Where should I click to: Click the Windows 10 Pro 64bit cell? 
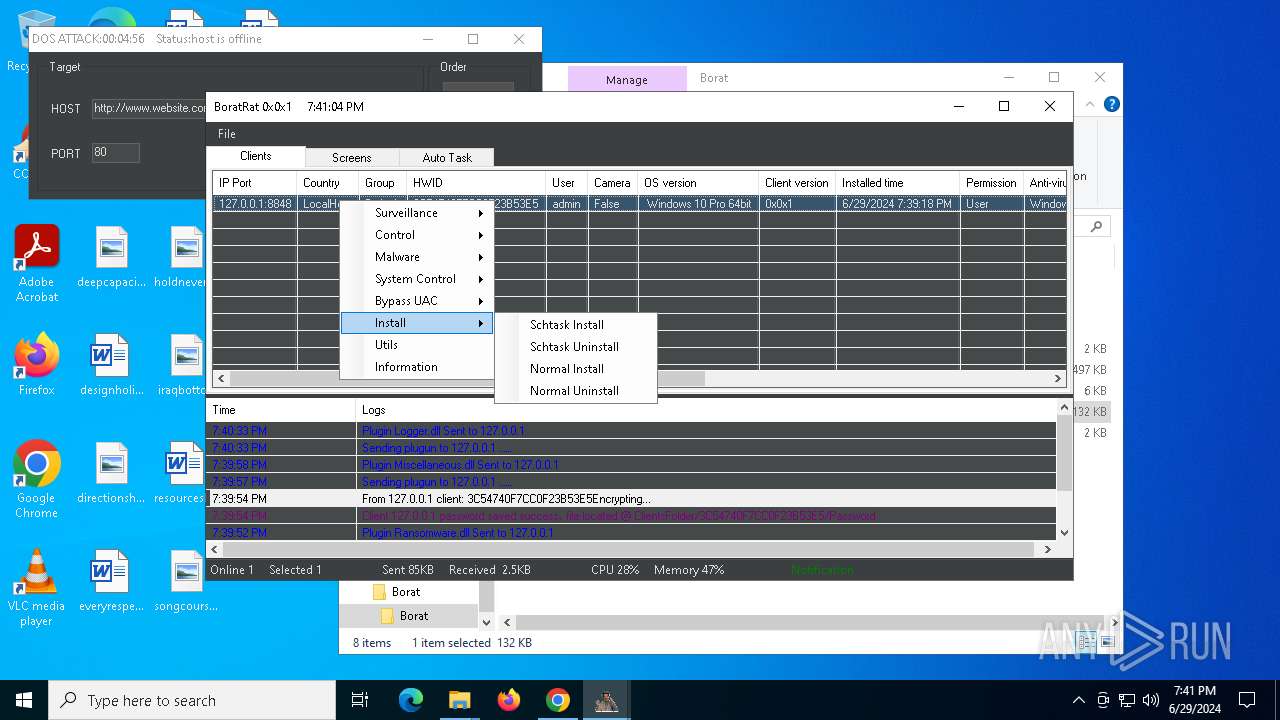[698, 204]
